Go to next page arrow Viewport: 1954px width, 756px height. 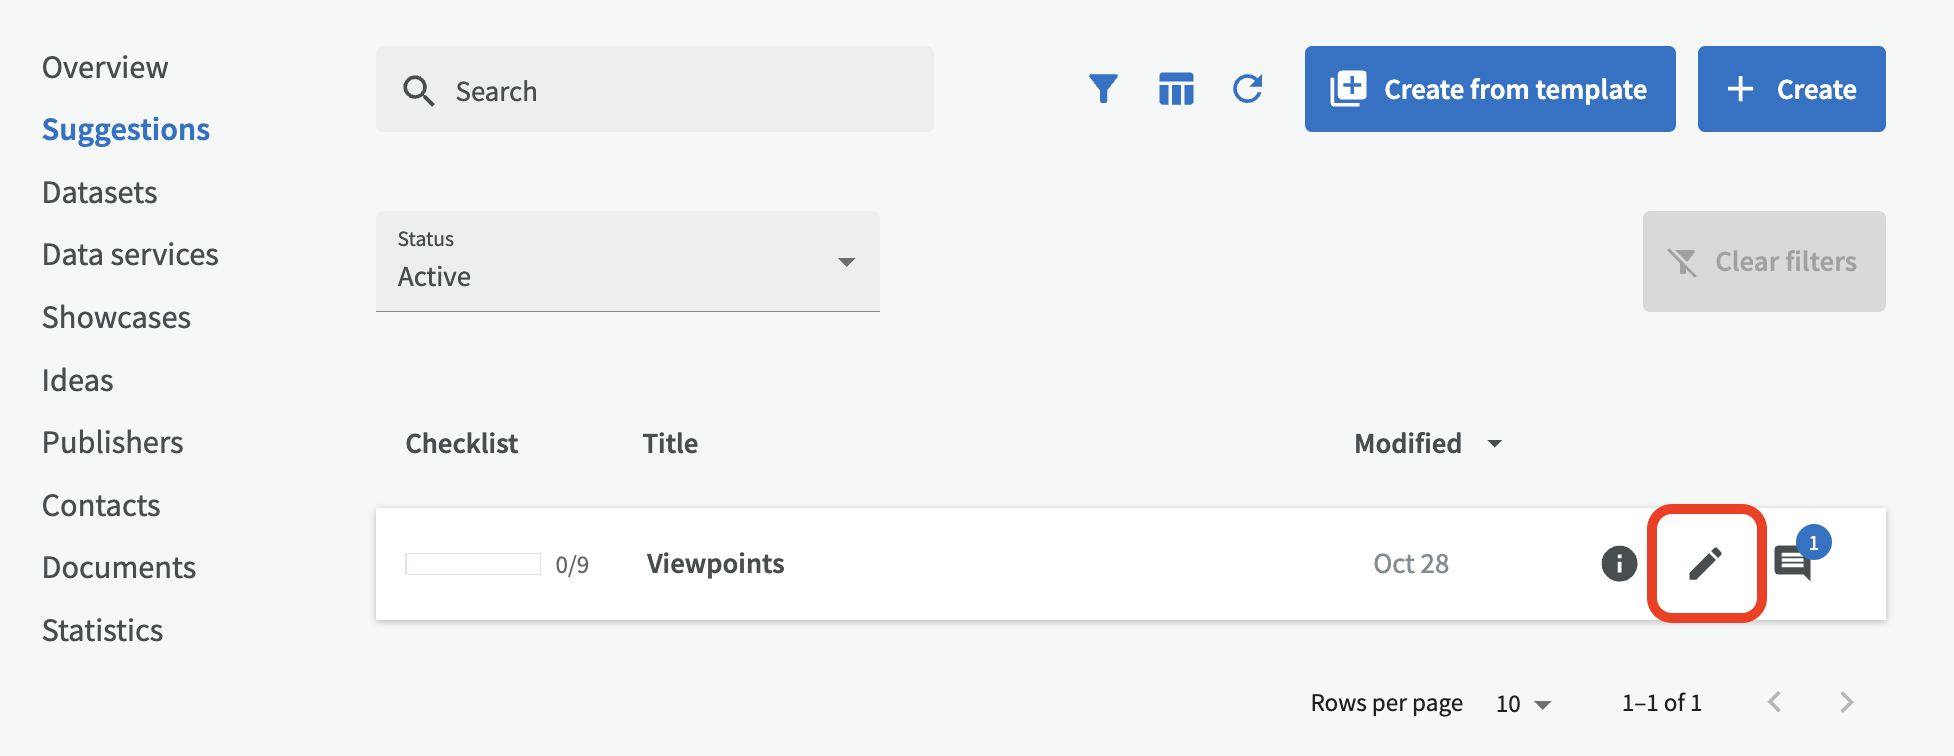point(1846,702)
